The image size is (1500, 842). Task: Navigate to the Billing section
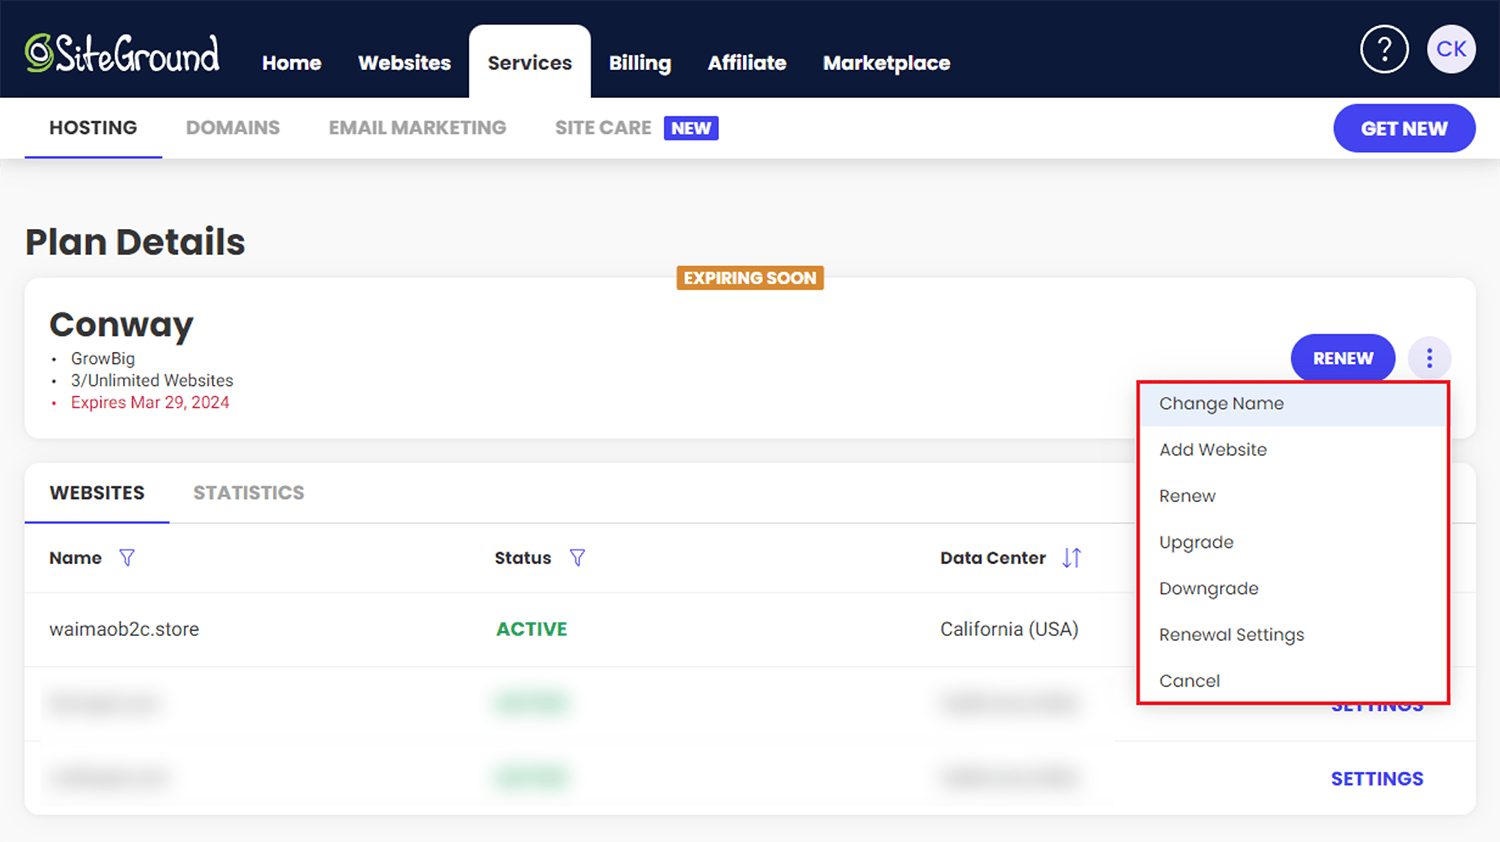click(640, 62)
